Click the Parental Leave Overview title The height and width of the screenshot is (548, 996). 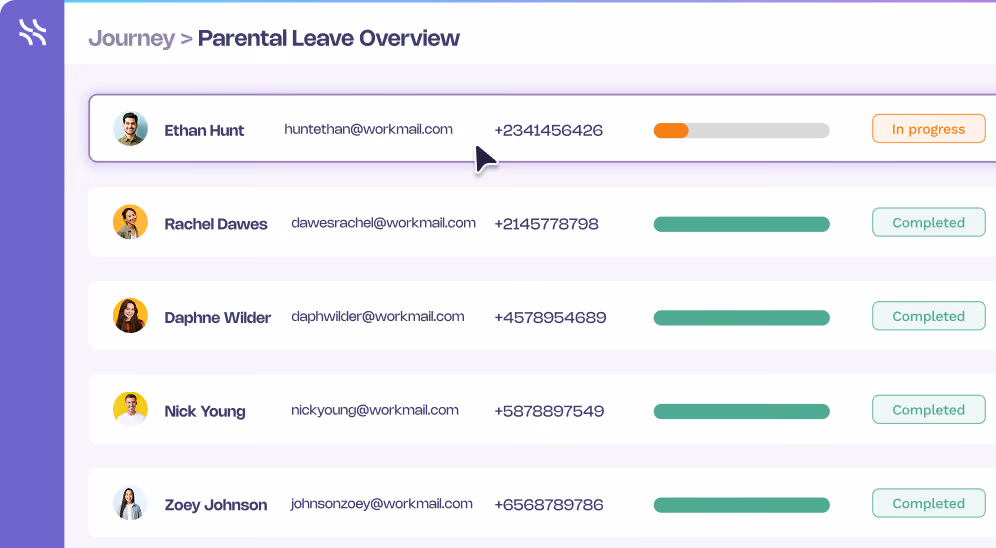tap(328, 38)
